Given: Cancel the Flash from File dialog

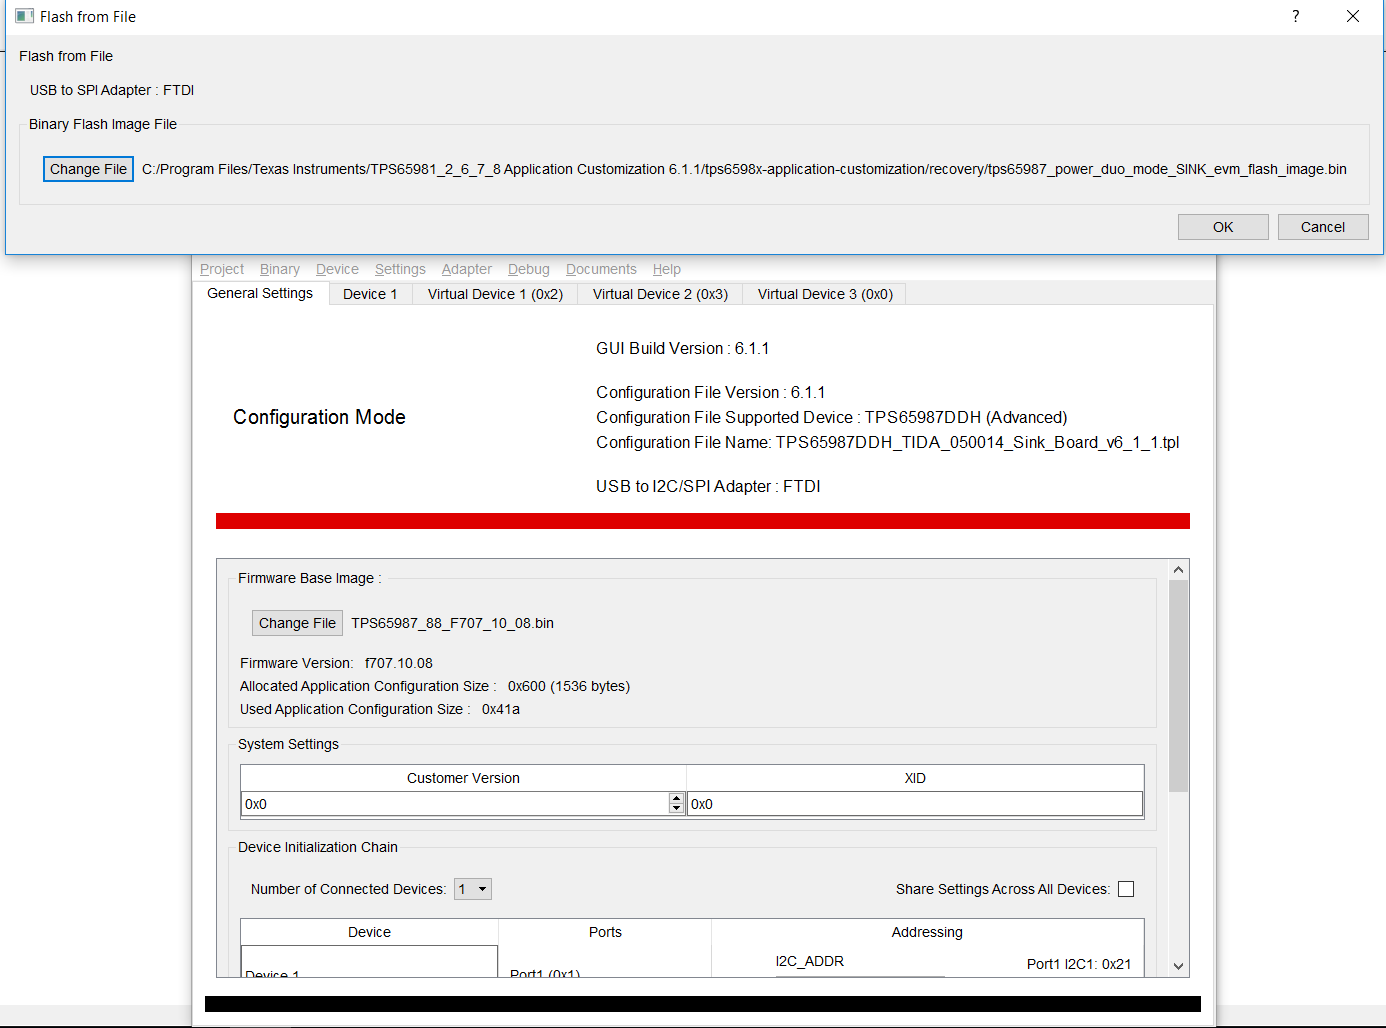Looking at the screenshot, I should 1323,227.
